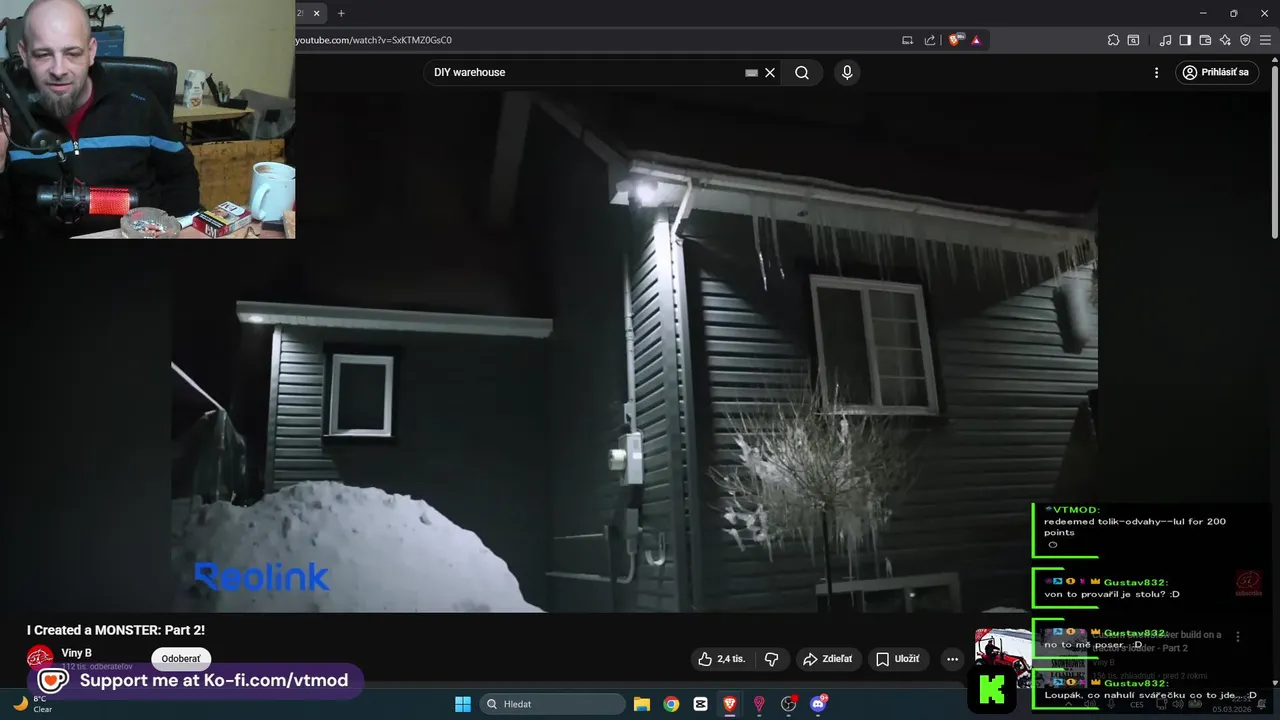This screenshot has height=720, width=1280.
Task: Click the Prihlásiť sa sign-in button
Action: pos(1216,73)
